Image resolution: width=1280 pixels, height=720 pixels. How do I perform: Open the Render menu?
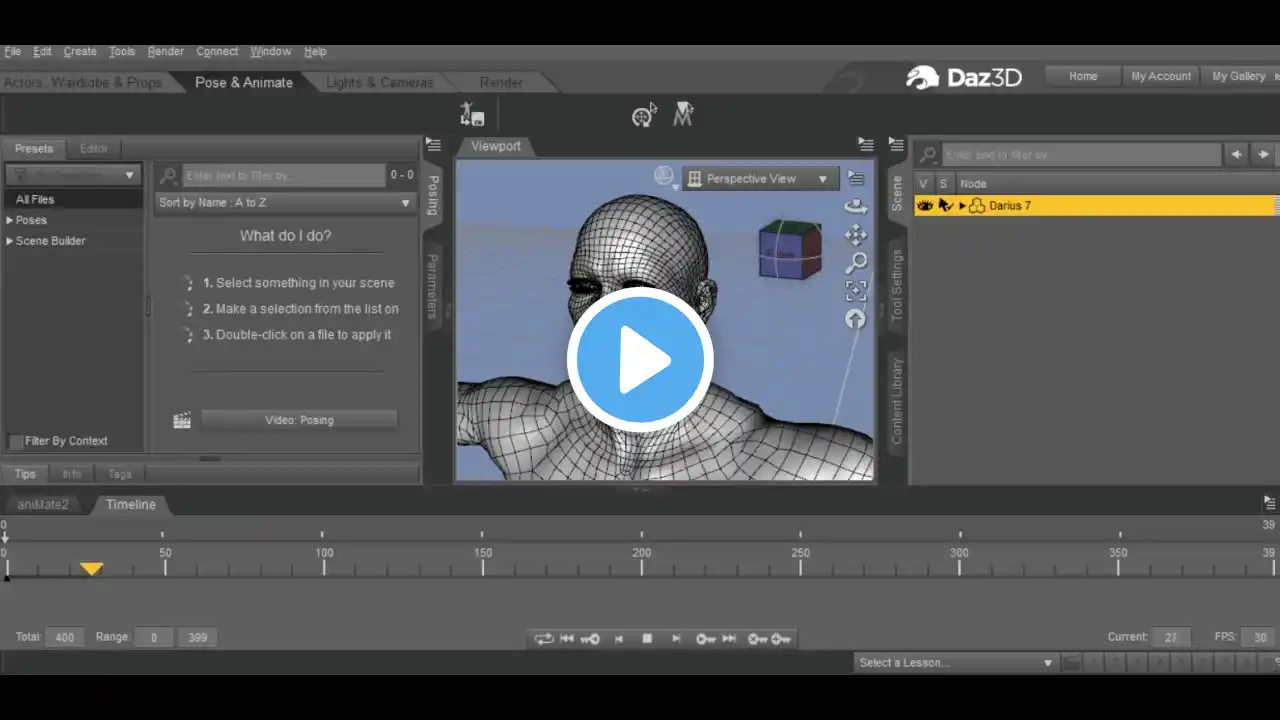(x=165, y=52)
